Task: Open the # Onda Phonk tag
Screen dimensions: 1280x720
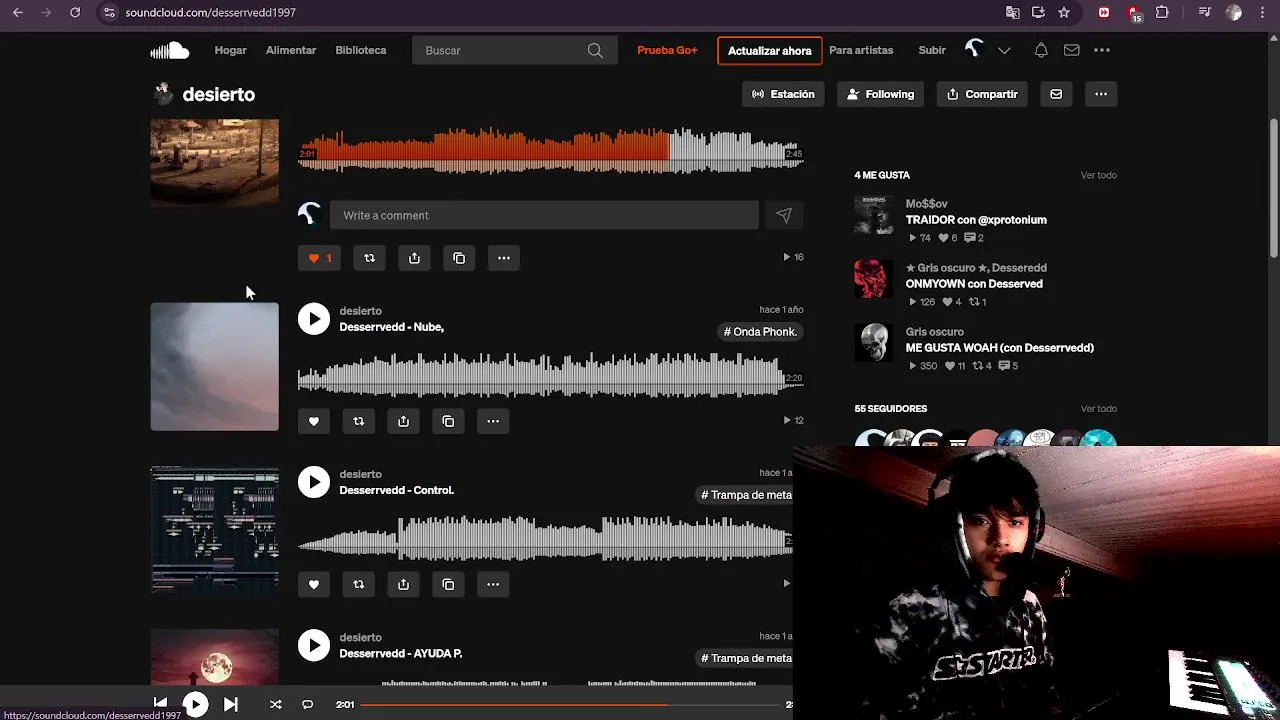Action: [x=761, y=332]
